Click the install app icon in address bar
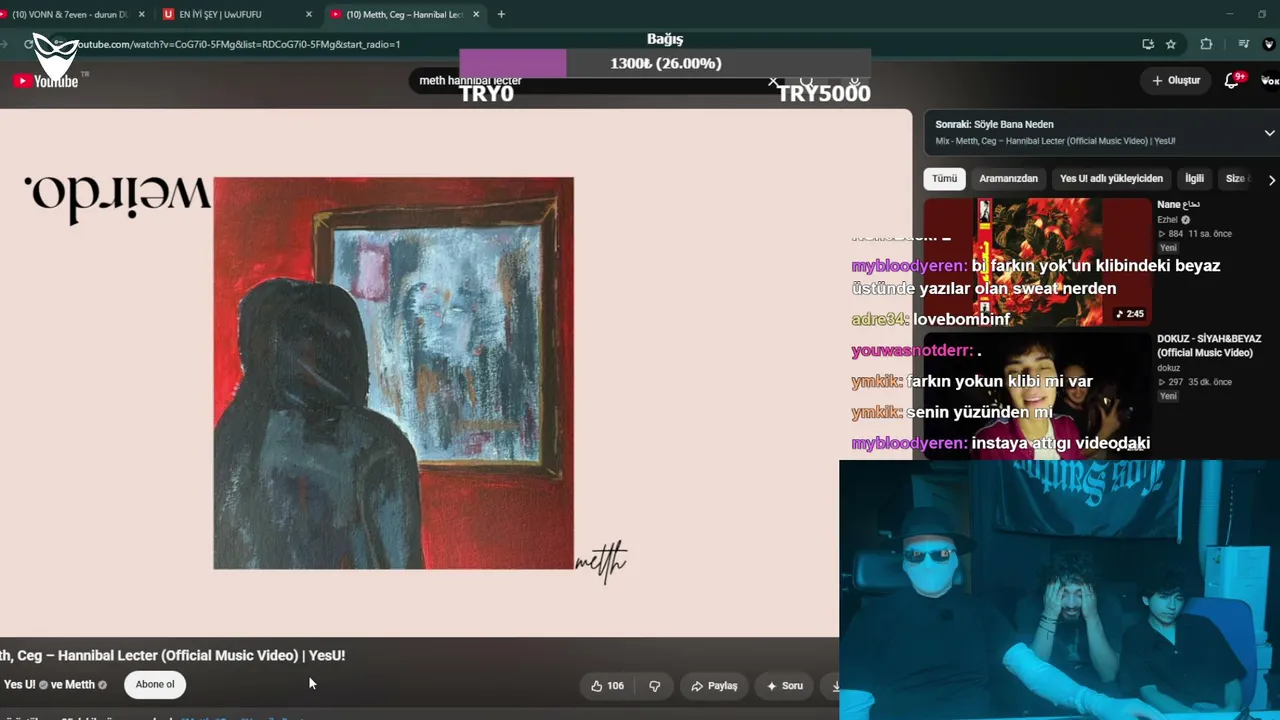Screen dimensions: 1280x720 [x=1148, y=44]
